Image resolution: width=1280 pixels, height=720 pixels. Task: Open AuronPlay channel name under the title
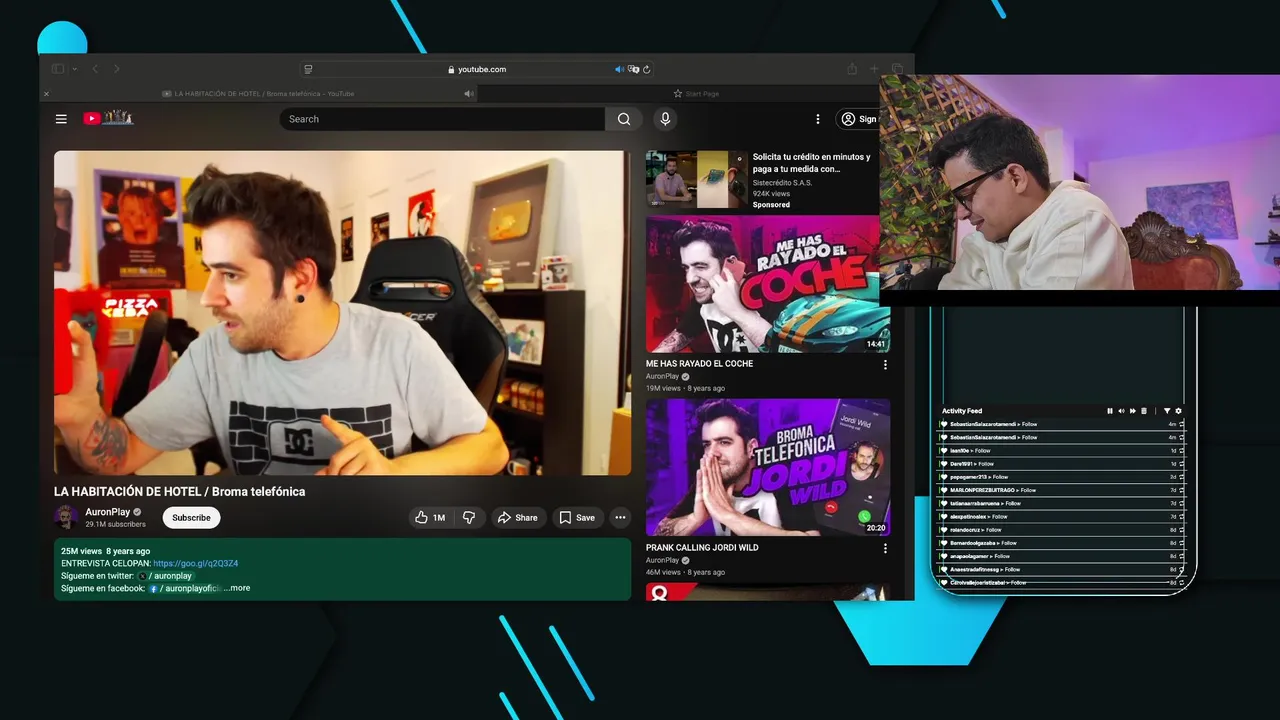(107, 512)
